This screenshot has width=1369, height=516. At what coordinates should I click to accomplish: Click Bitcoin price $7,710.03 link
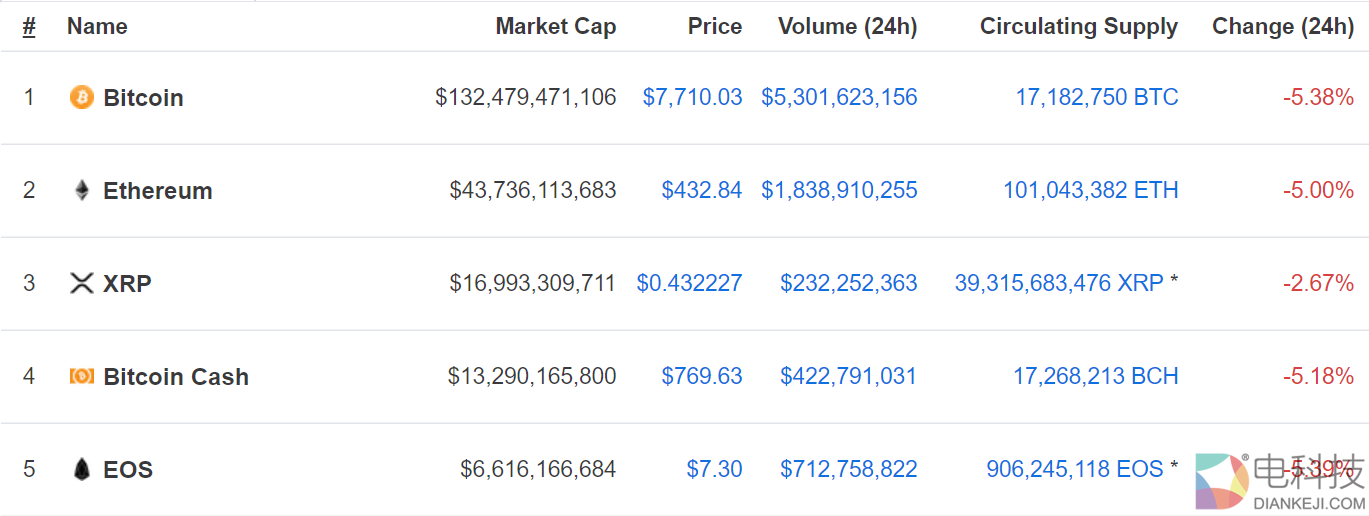click(x=692, y=97)
